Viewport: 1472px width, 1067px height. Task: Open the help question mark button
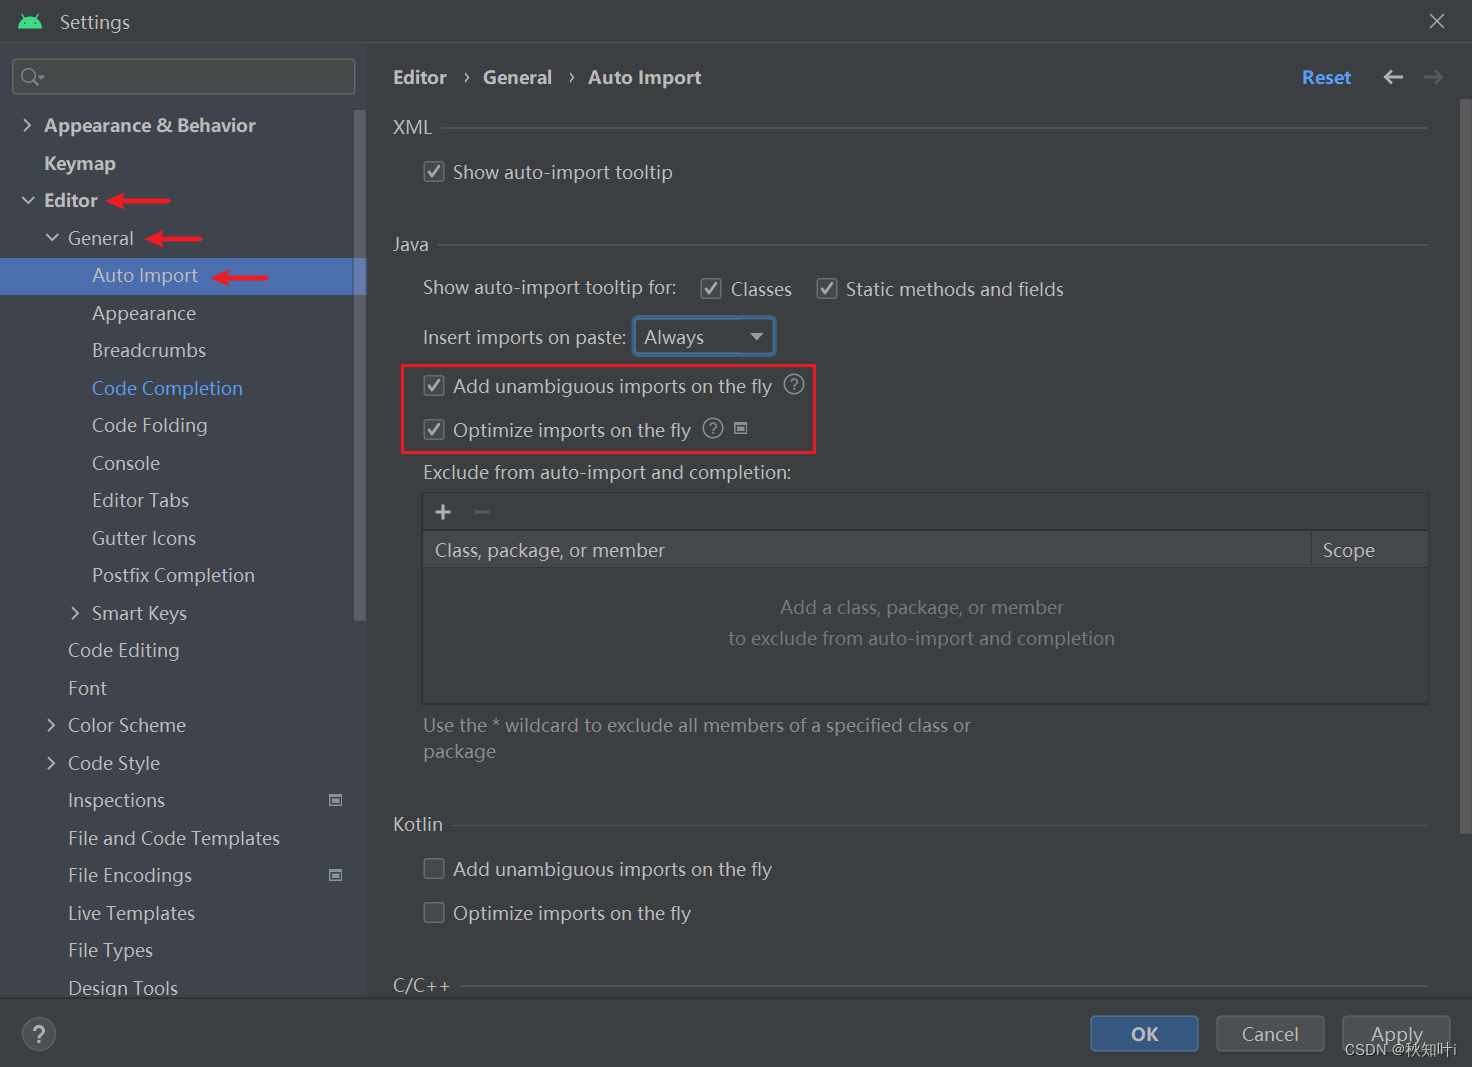pos(39,1034)
